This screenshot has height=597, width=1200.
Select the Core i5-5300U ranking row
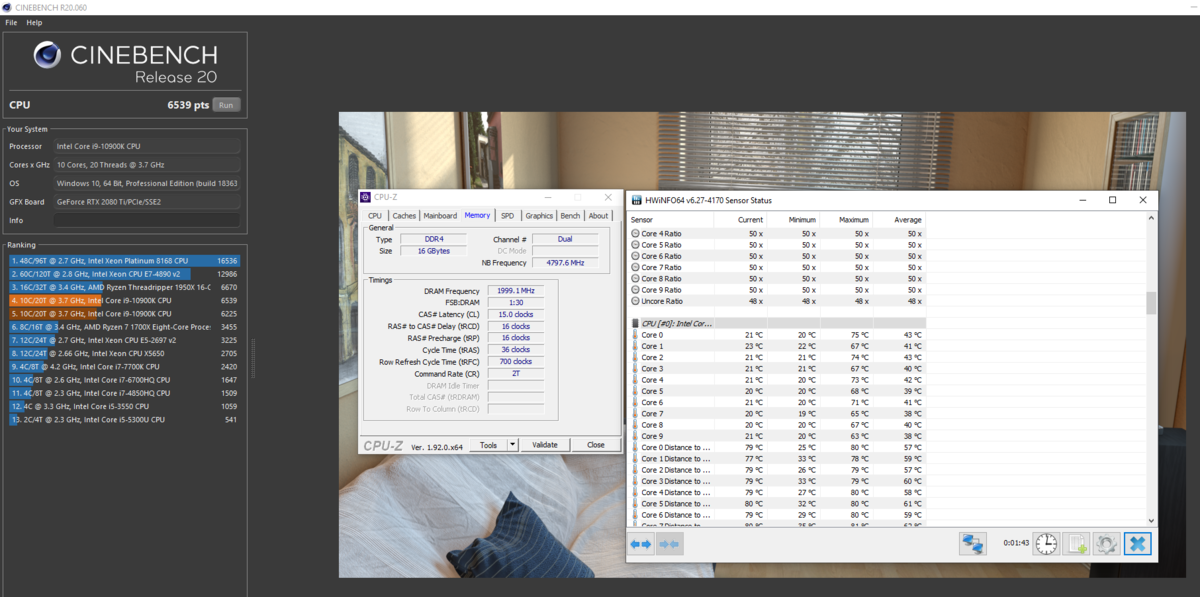125,420
